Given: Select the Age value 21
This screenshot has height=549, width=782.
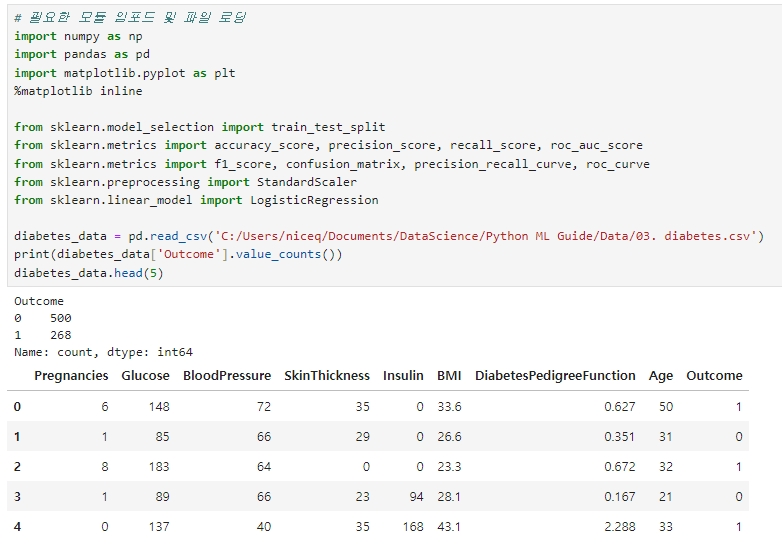Looking at the screenshot, I should click(666, 497).
